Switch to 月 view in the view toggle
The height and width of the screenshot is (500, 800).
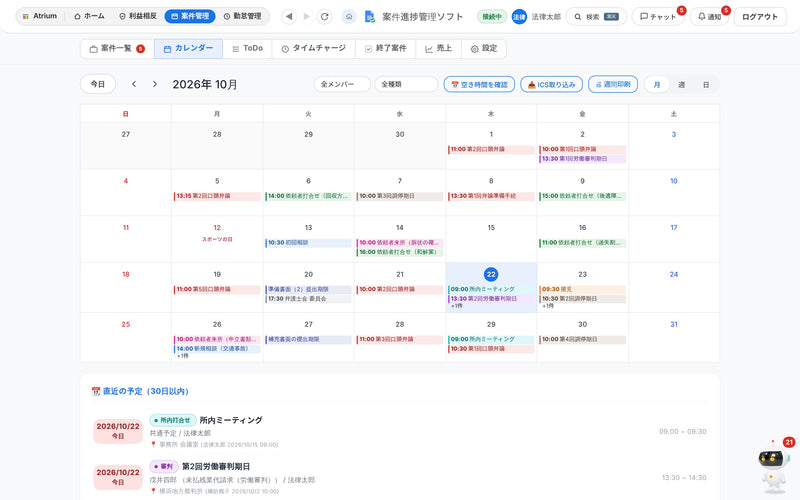[x=657, y=85]
